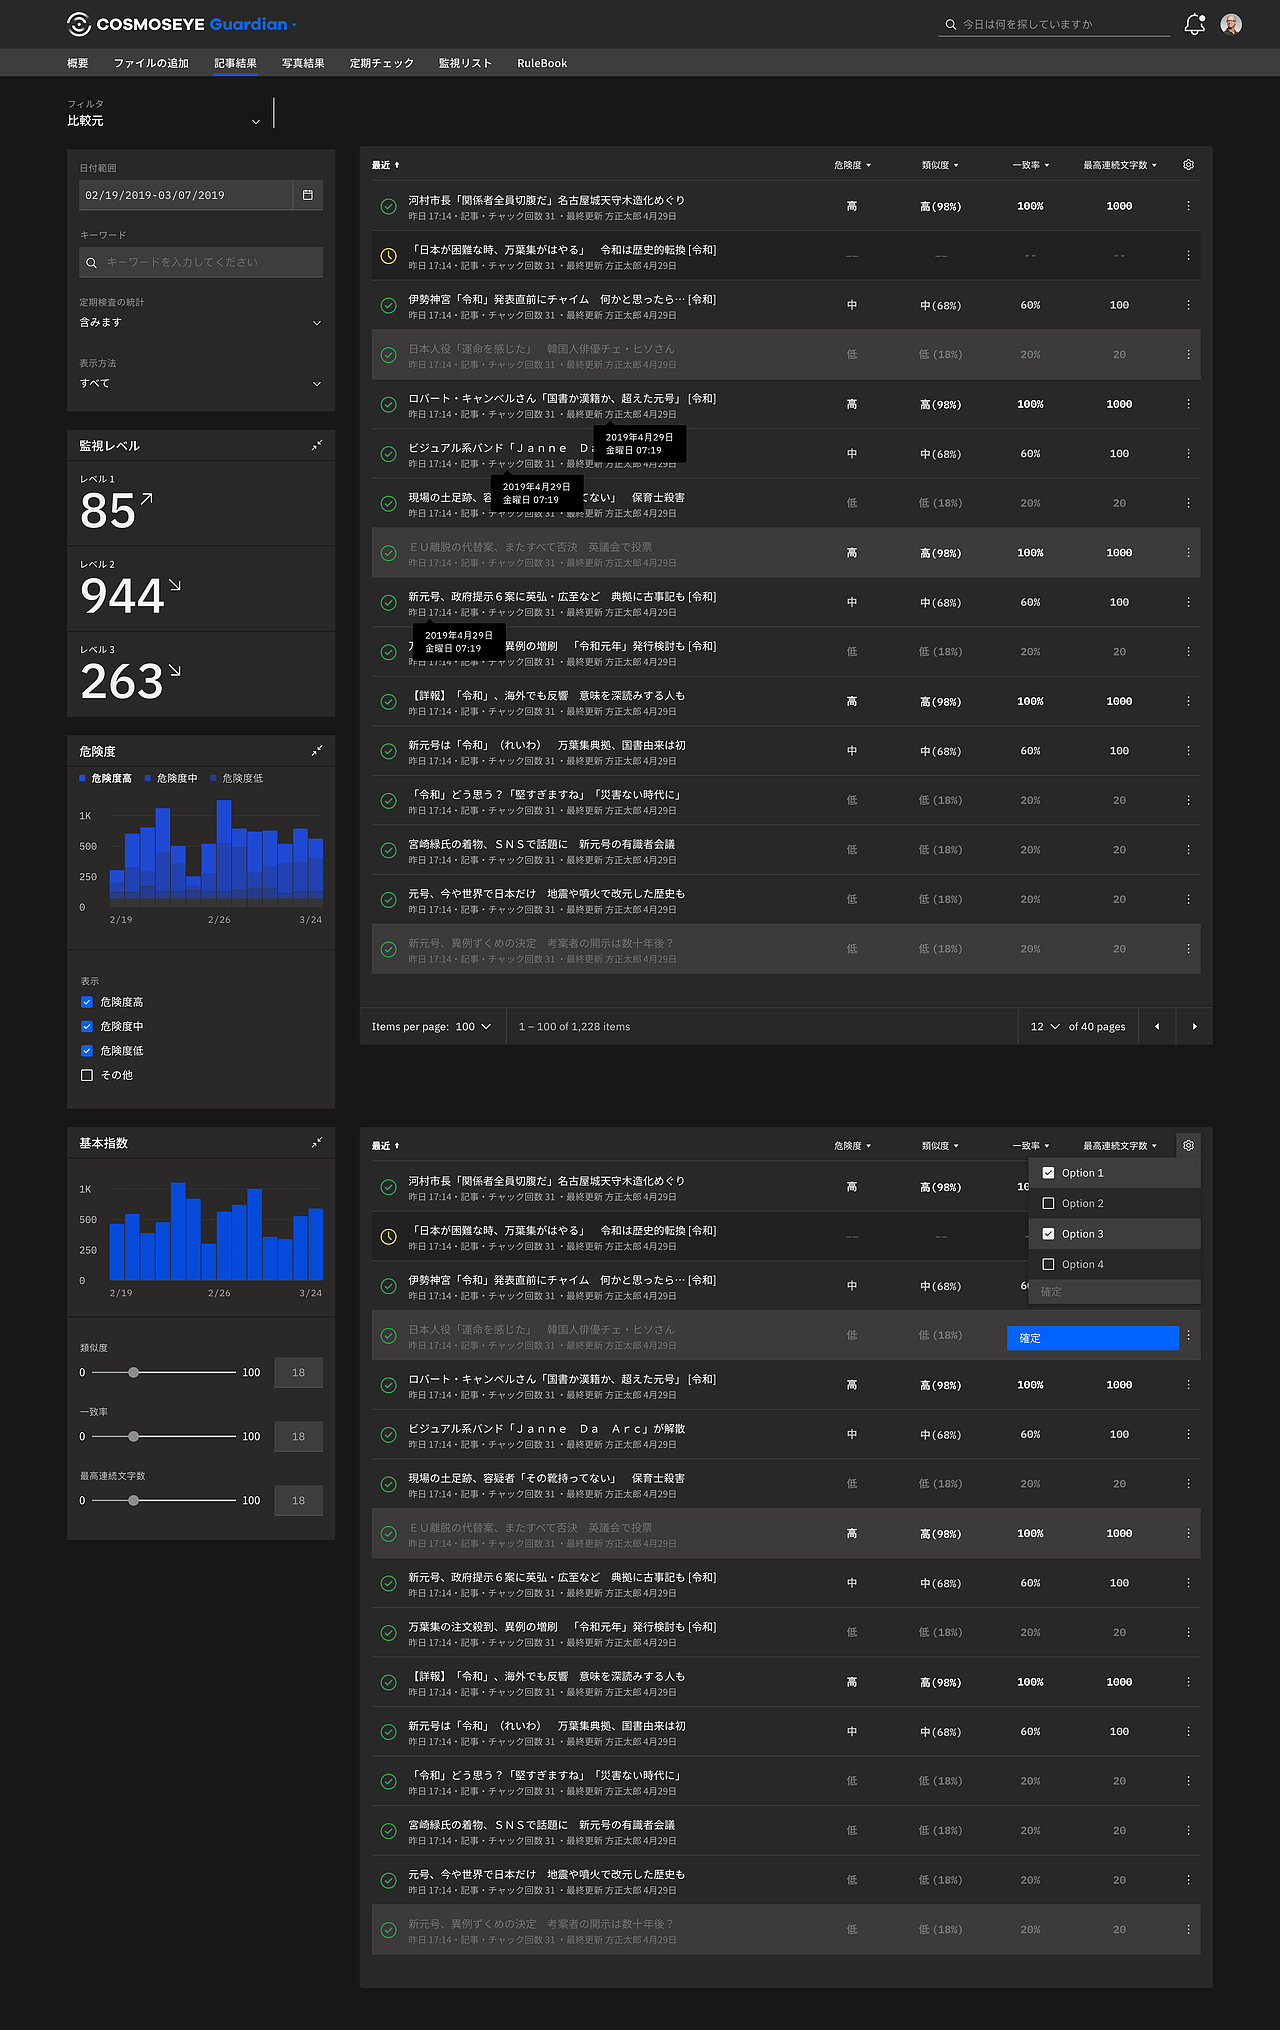Open the 定期チェック tab
1280x2030 pixels.
click(382, 63)
